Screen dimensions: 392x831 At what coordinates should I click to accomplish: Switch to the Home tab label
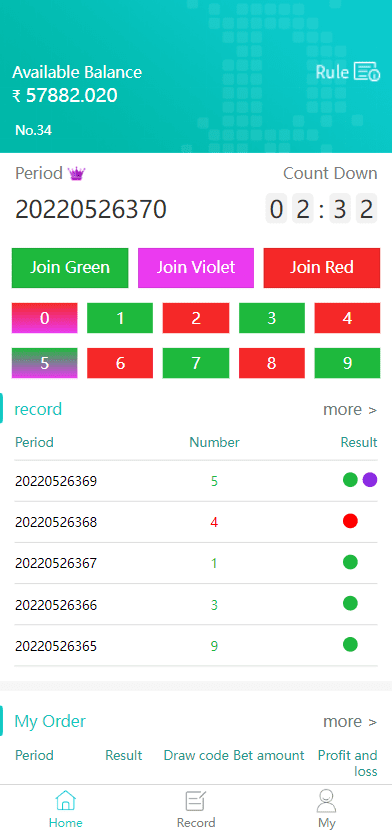pyautogui.click(x=66, y=823)
